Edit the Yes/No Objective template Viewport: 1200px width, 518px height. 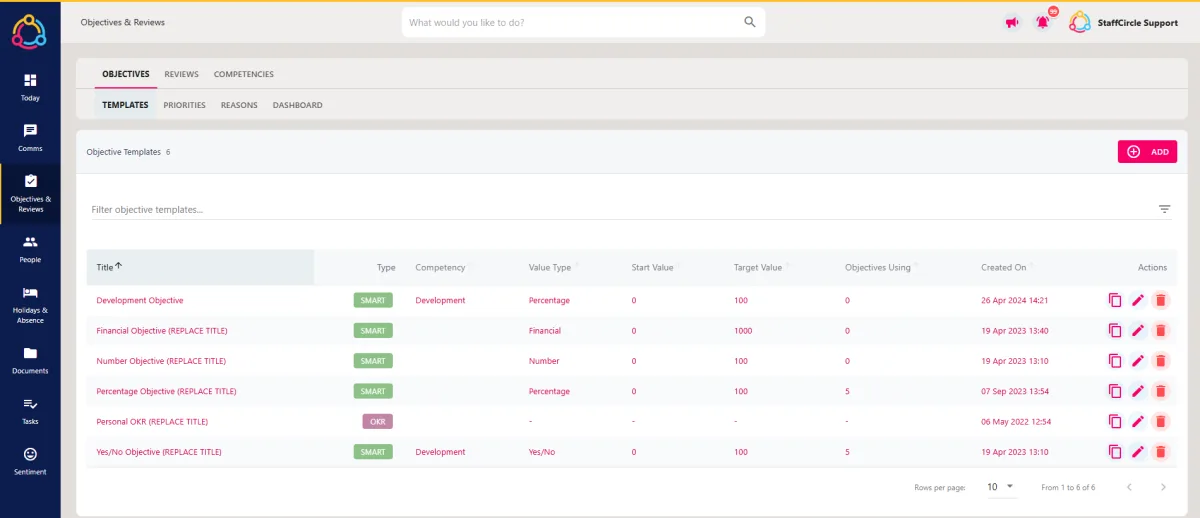point(1138,452)
